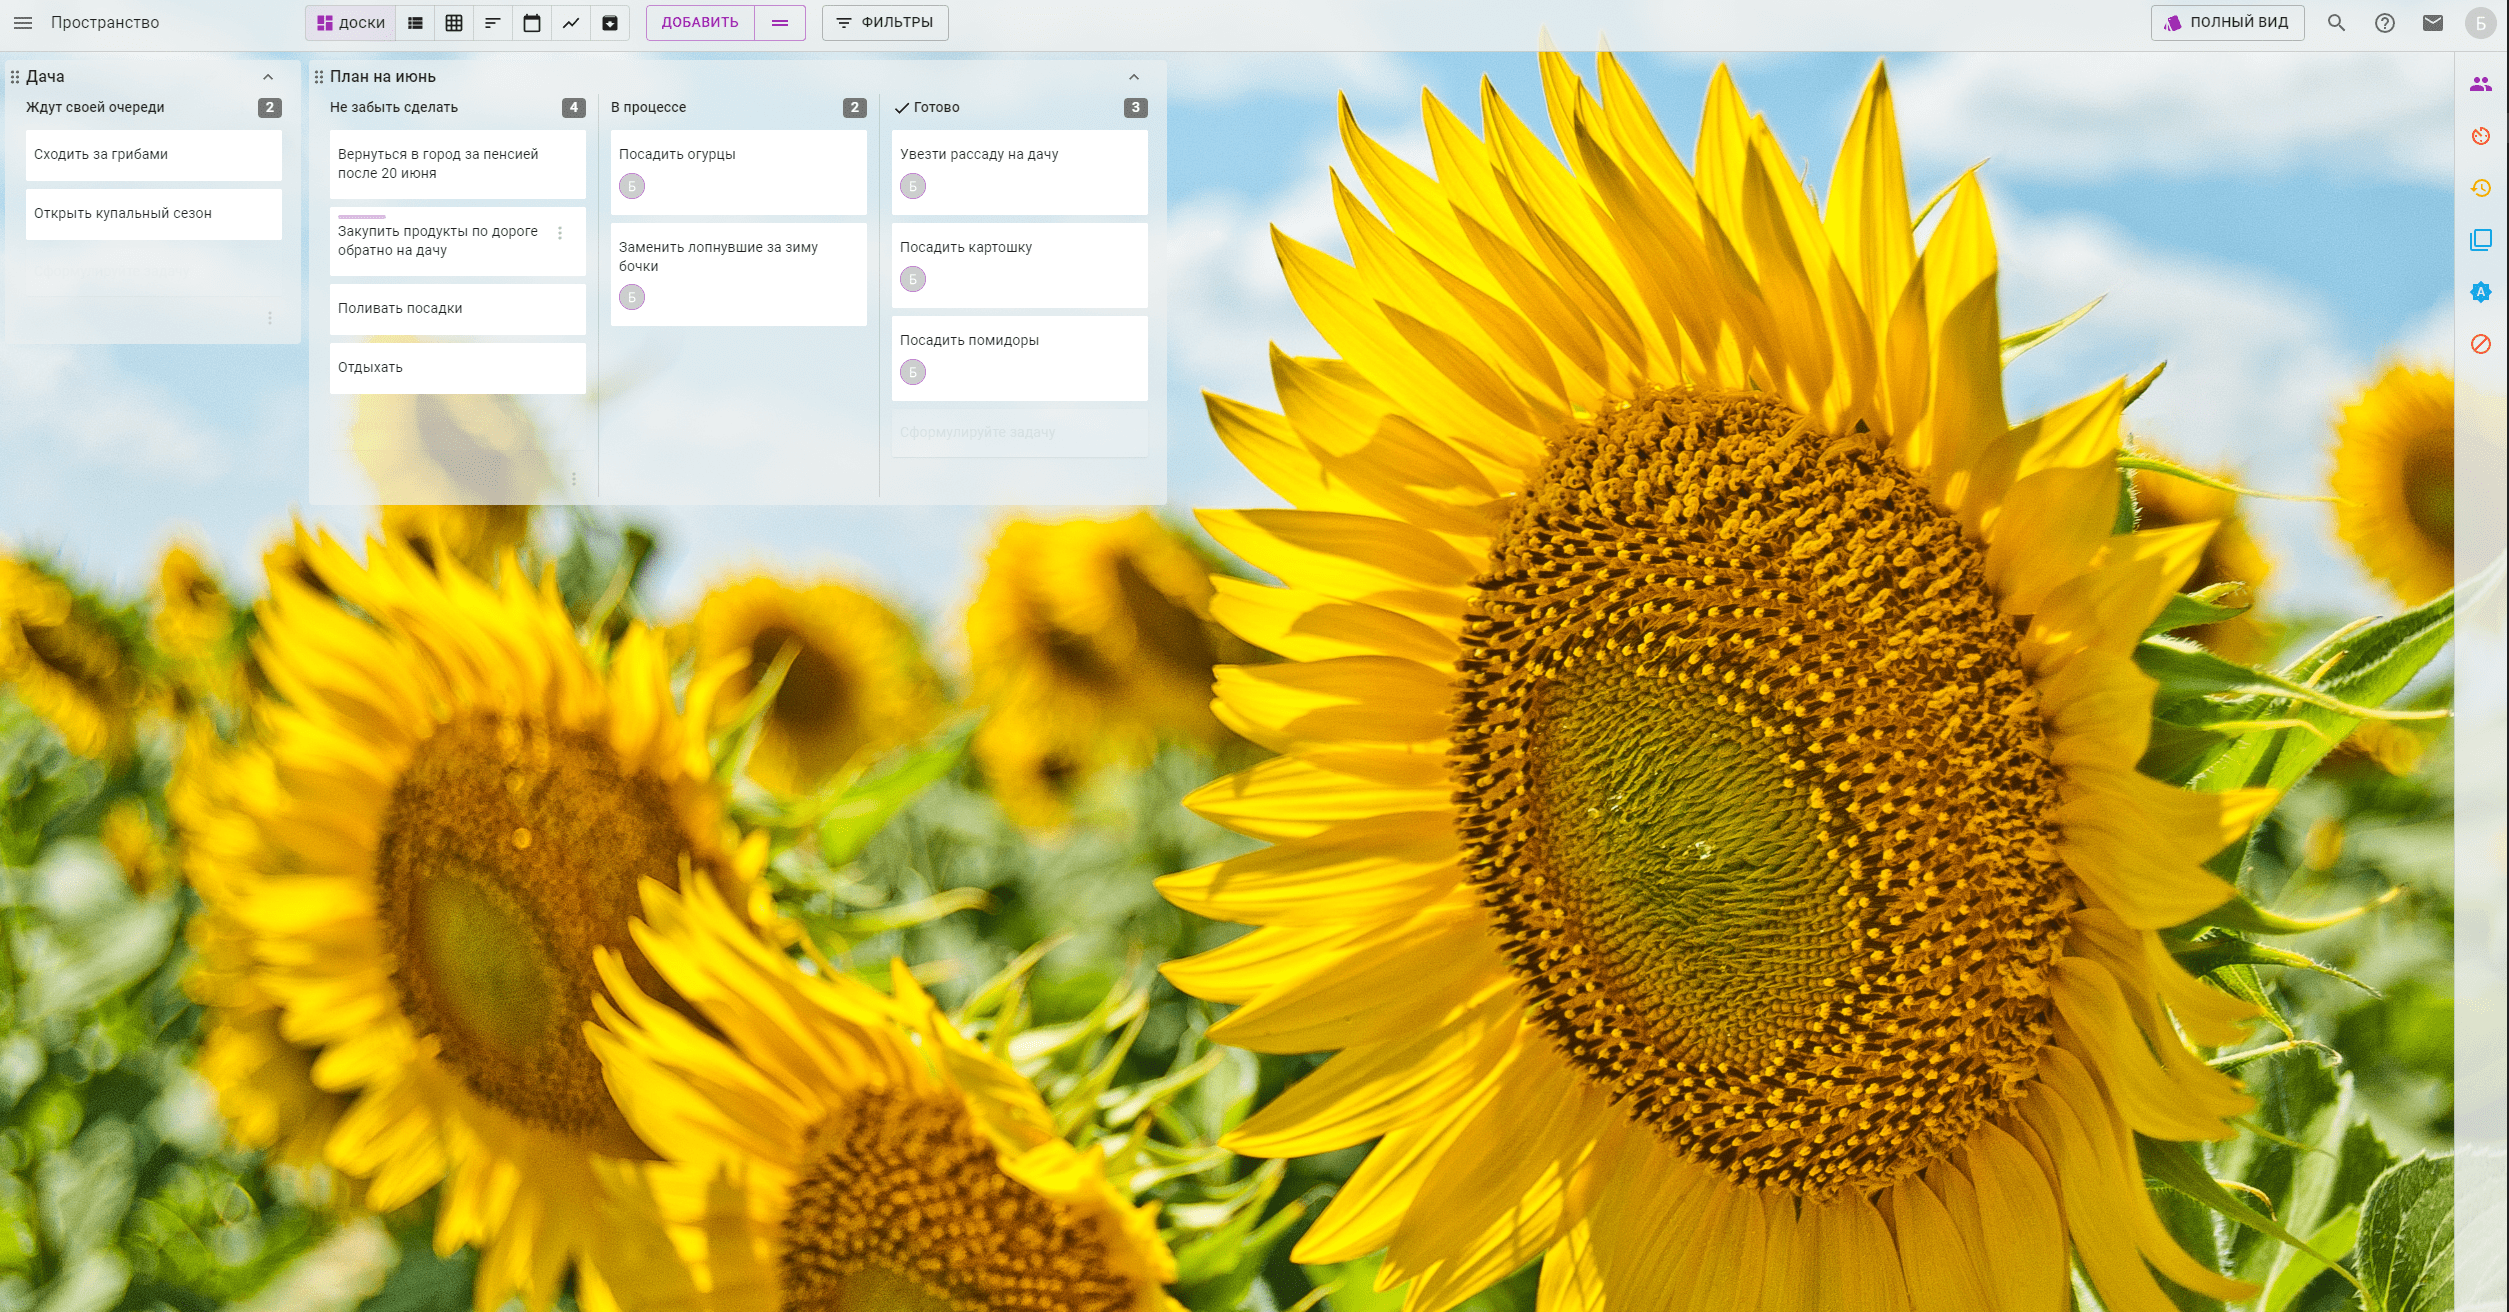Screen dimensions: 2509x1312
Task: Open the calendar view
Action: (x=532, y=22)
